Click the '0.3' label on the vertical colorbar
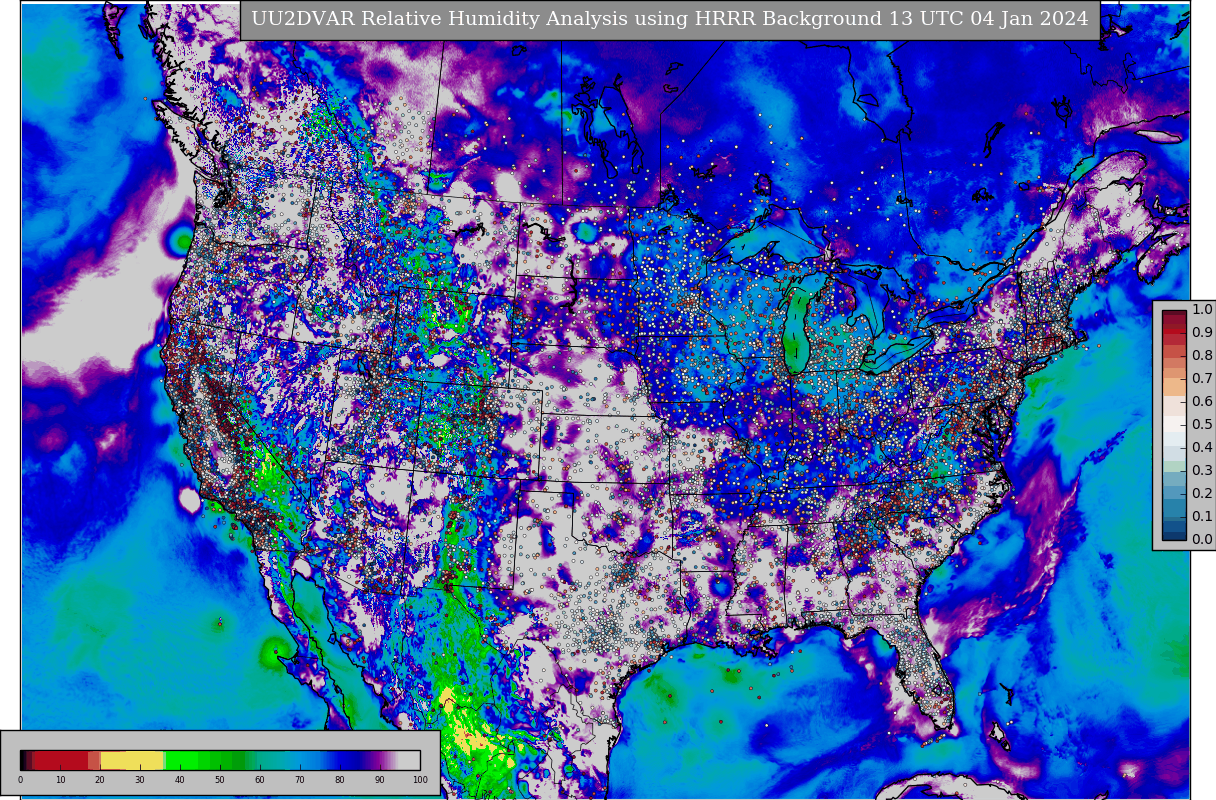The width and height of the screenshot is (1216, 800). pyautogui.click(x=1202, y=470)
